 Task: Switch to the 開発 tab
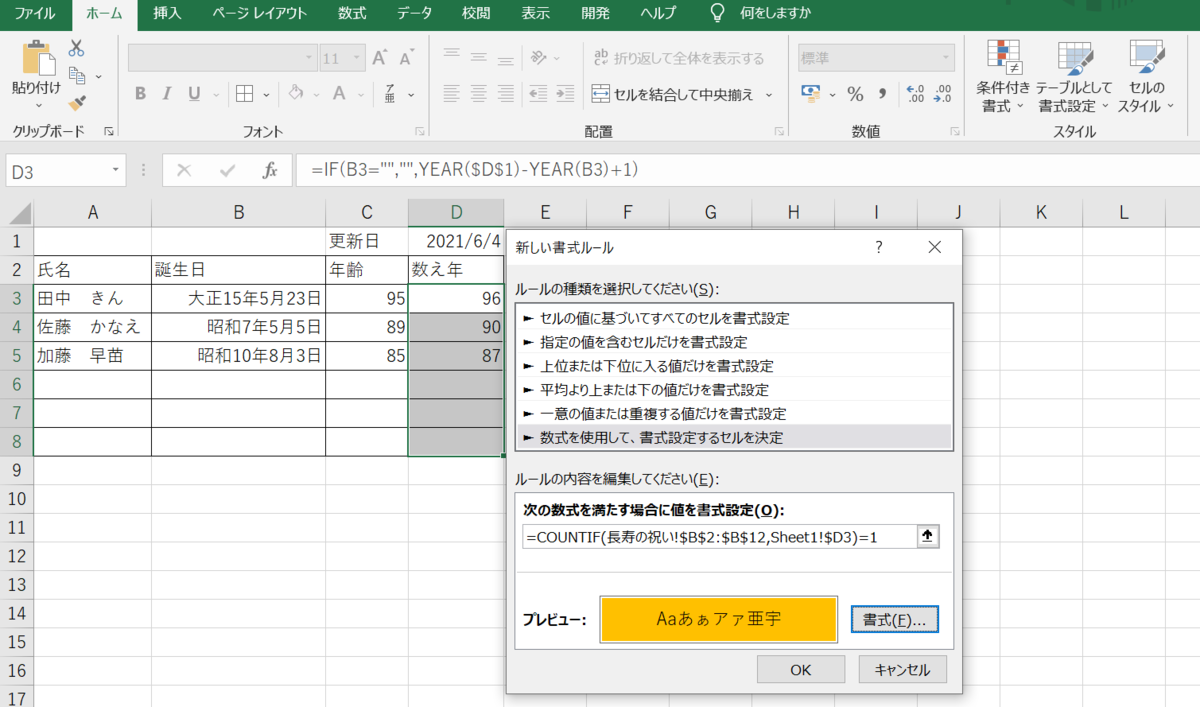coord(594,13)
